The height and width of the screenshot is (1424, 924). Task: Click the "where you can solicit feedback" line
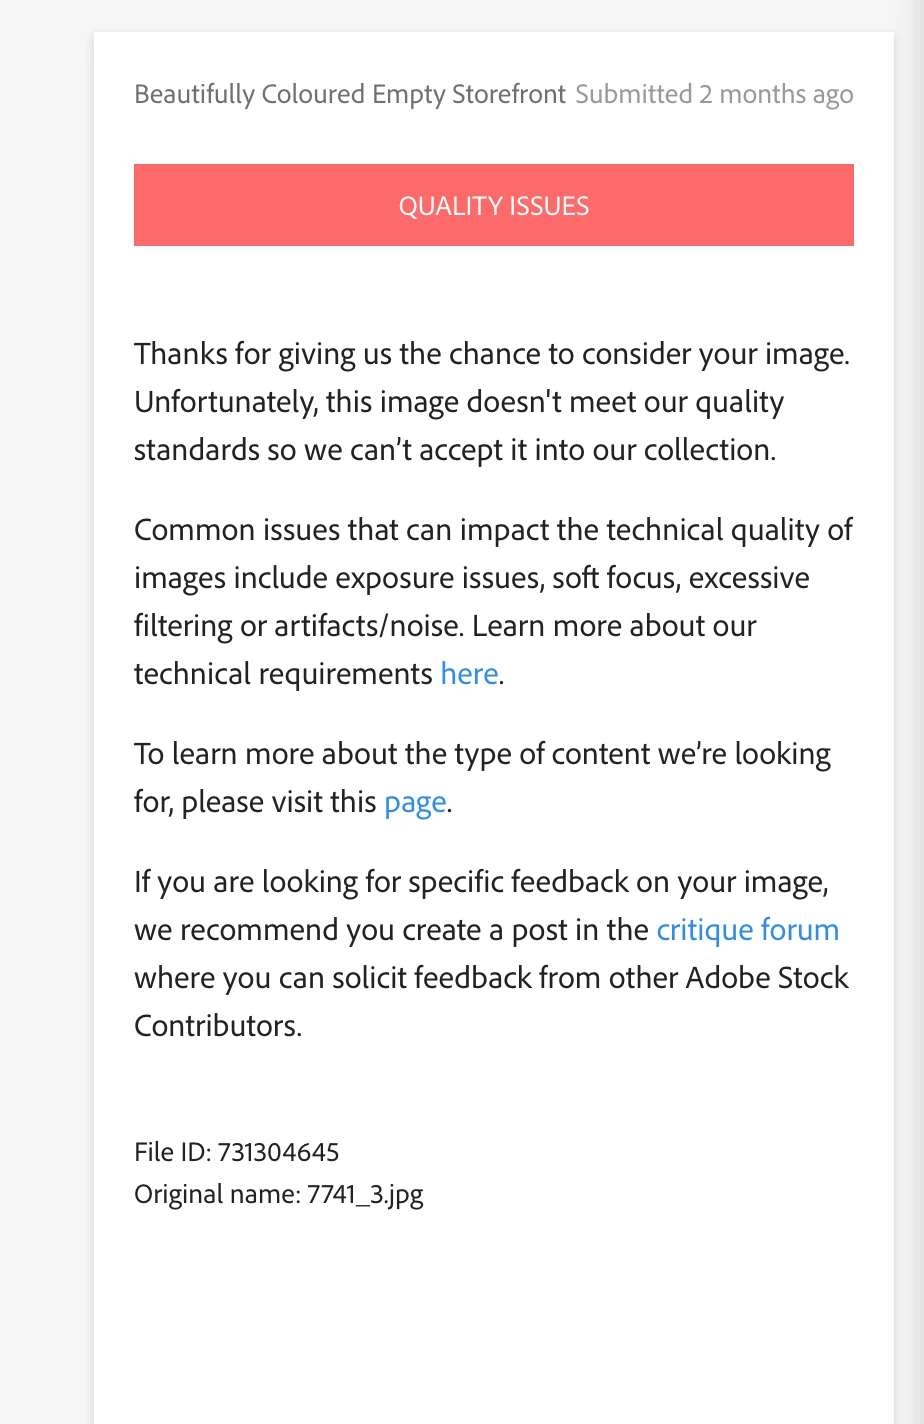pos(491,978)
